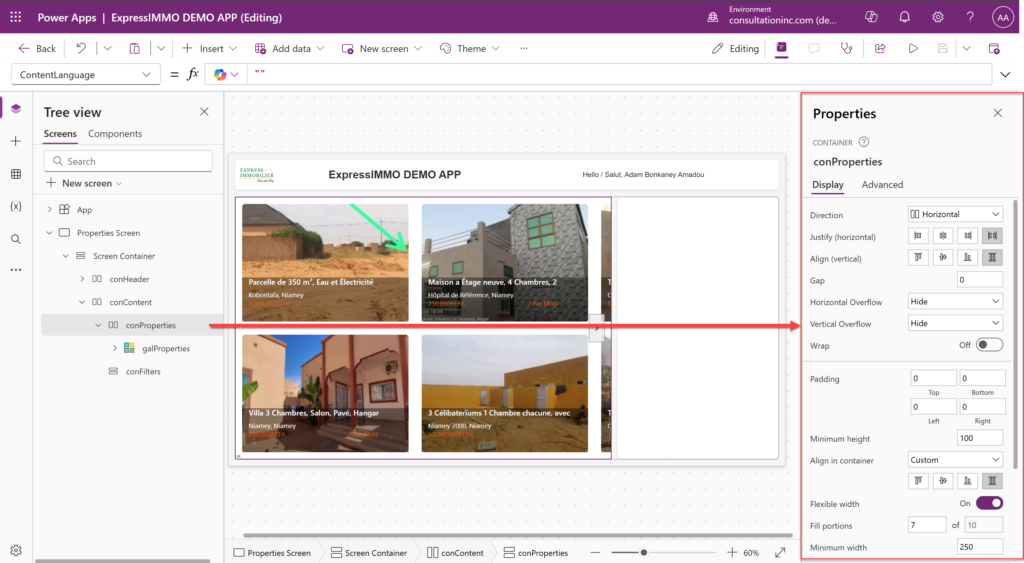Select the last Justify (horizontal) option

992,236
